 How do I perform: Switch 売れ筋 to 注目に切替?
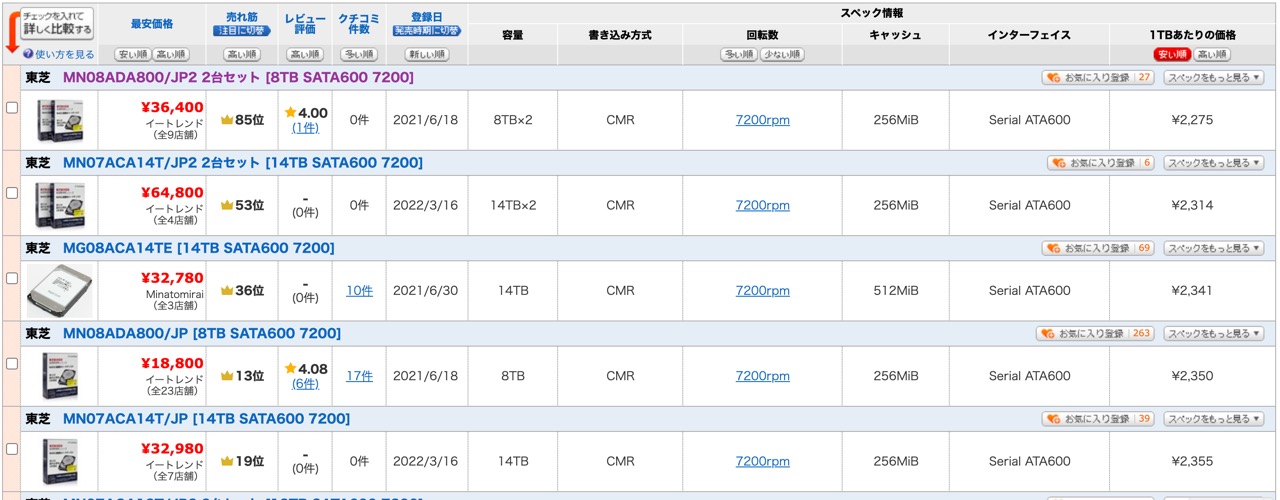(x=243, y=32)
